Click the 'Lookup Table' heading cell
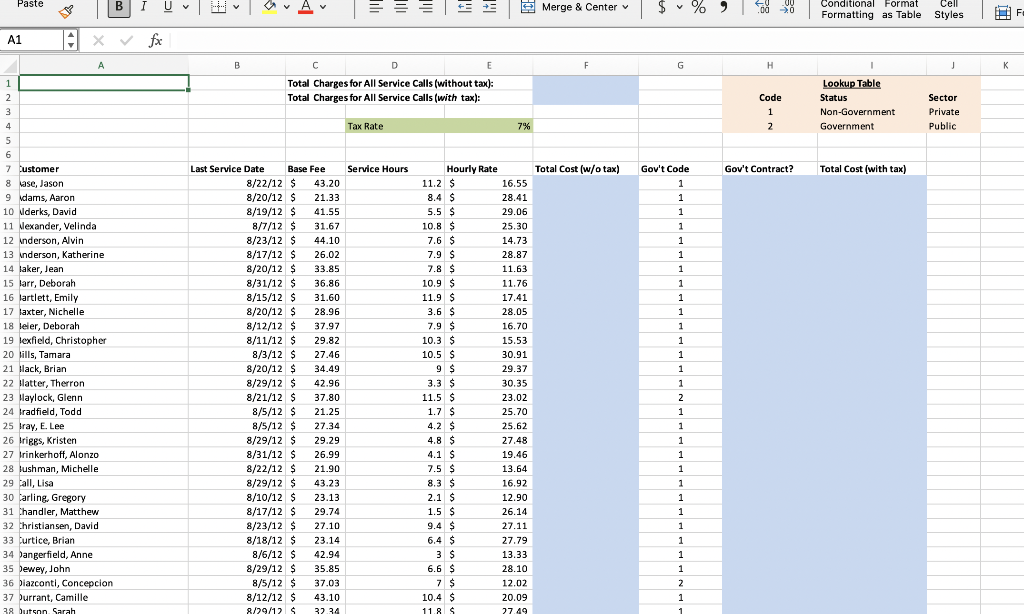 tap(852, 83)
